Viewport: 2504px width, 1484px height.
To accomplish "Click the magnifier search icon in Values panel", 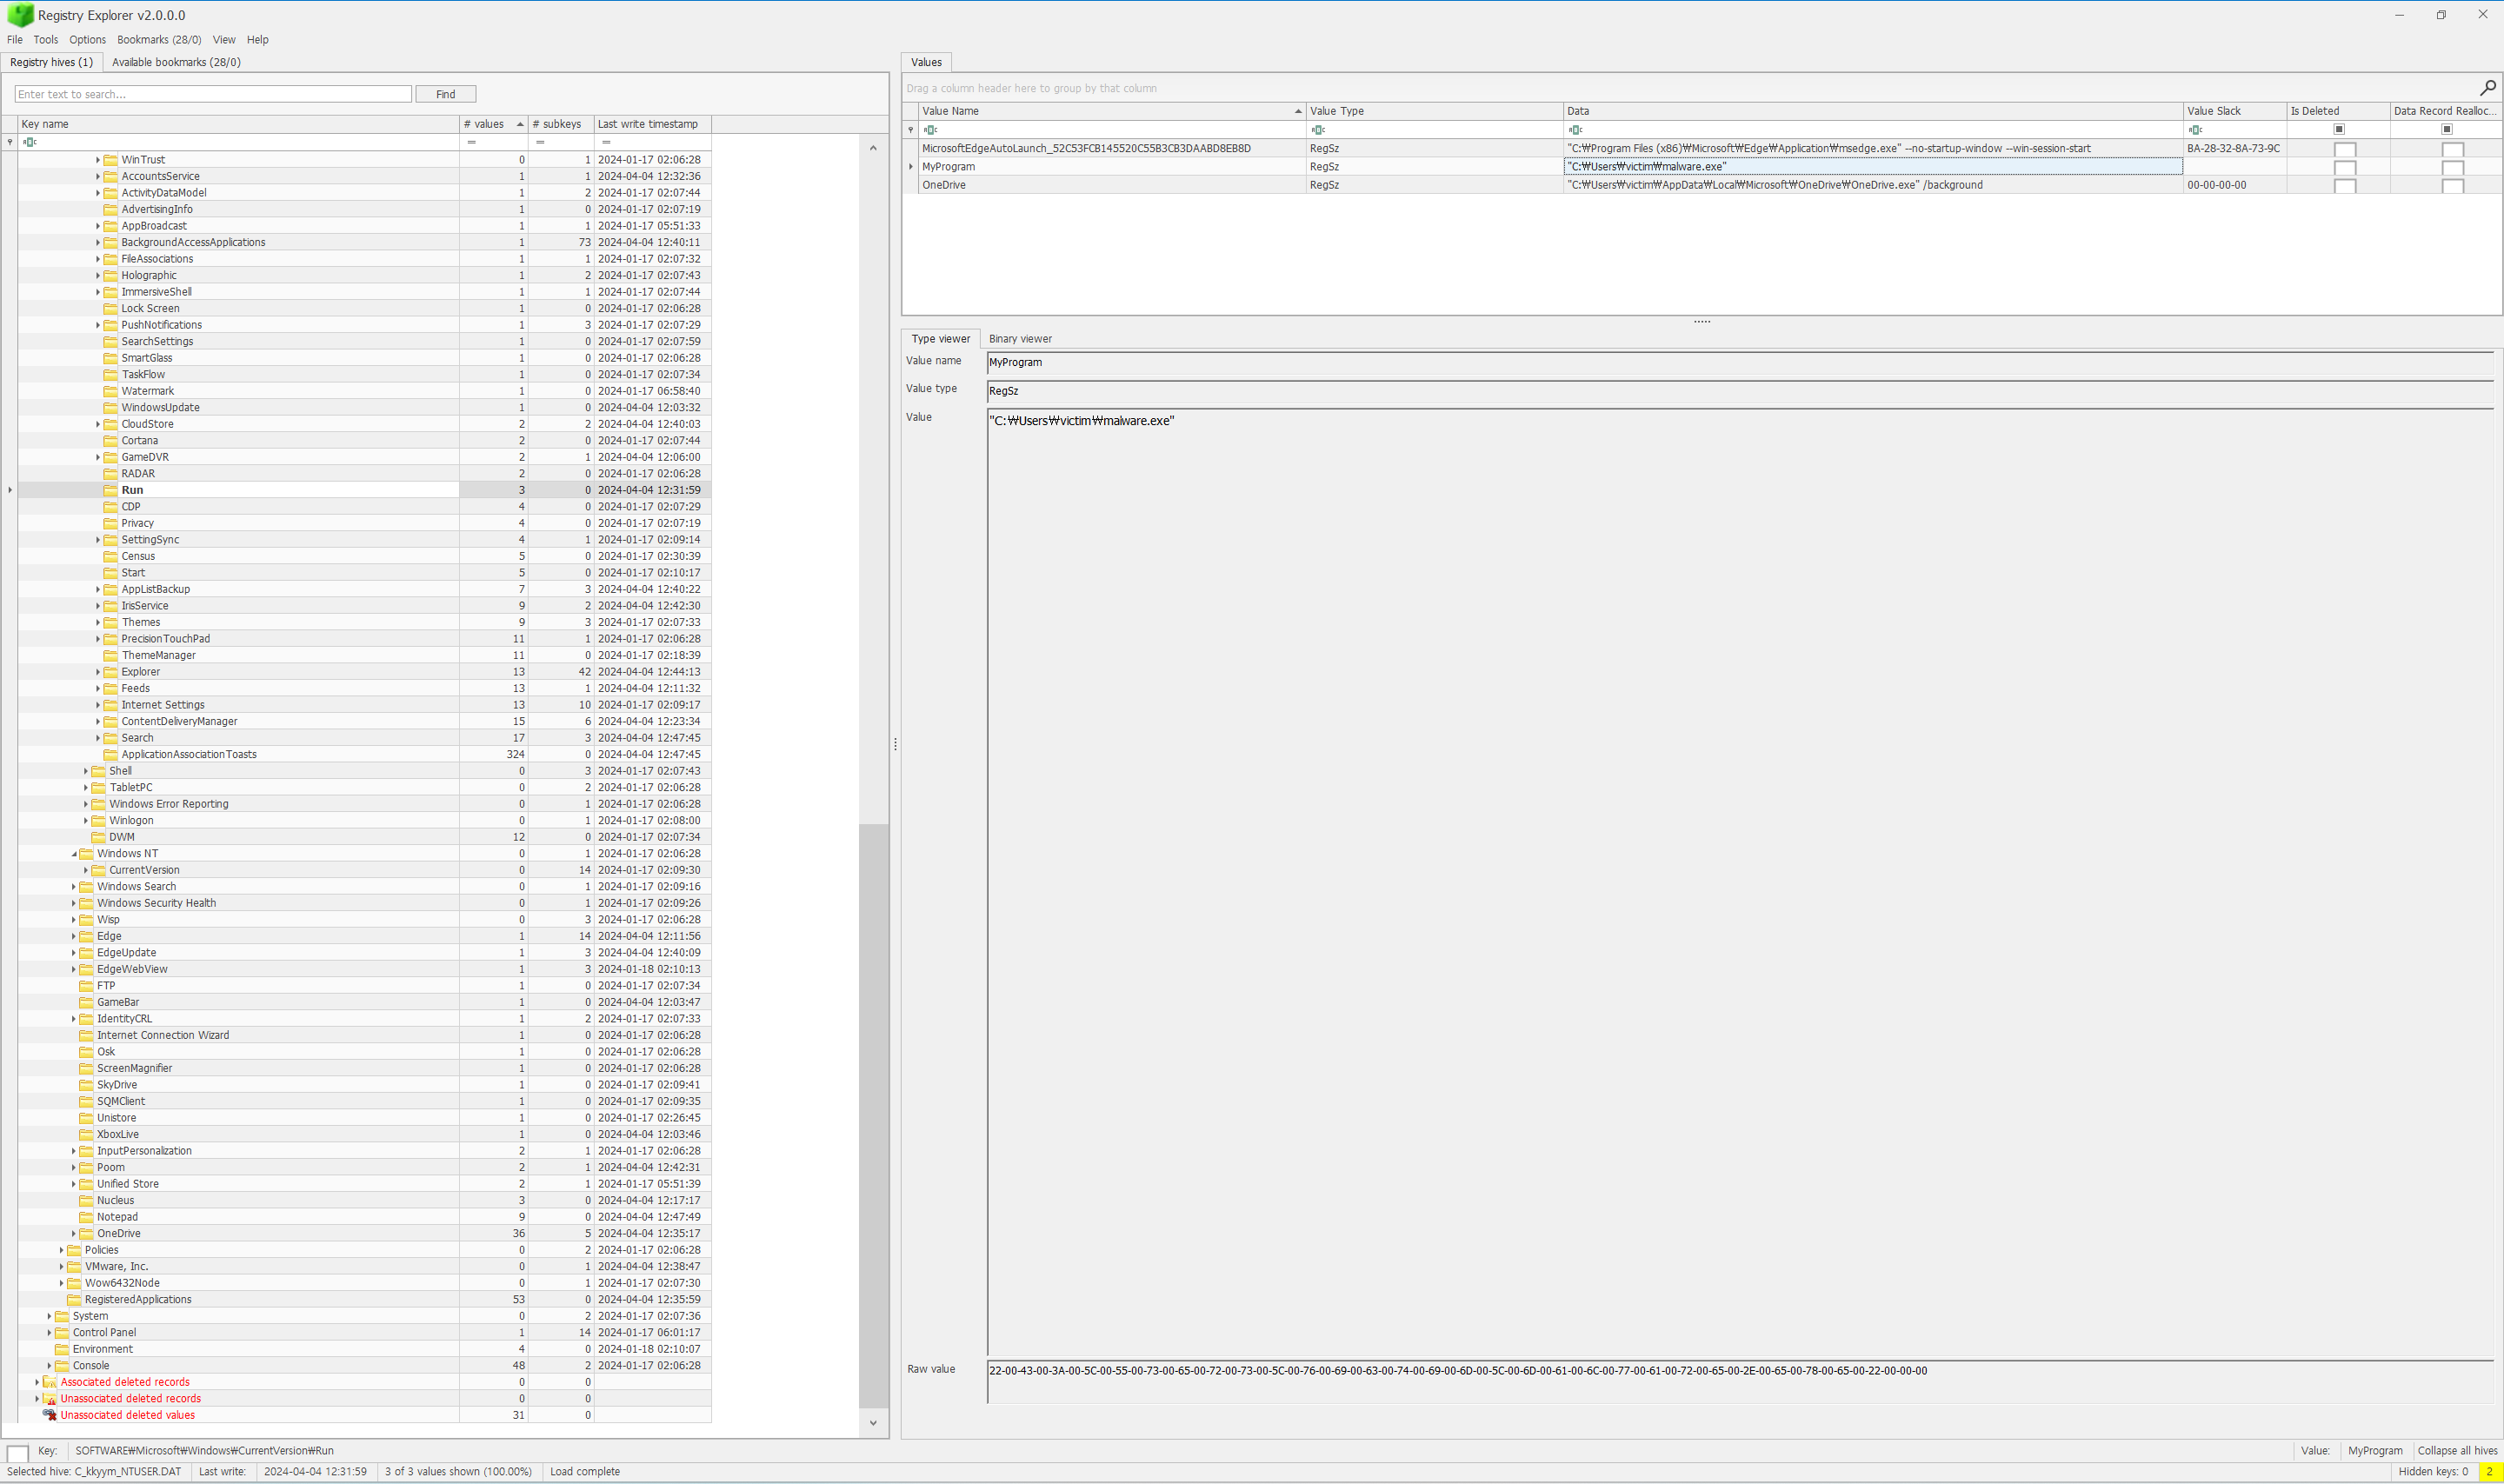I will tap(2487, 88).
